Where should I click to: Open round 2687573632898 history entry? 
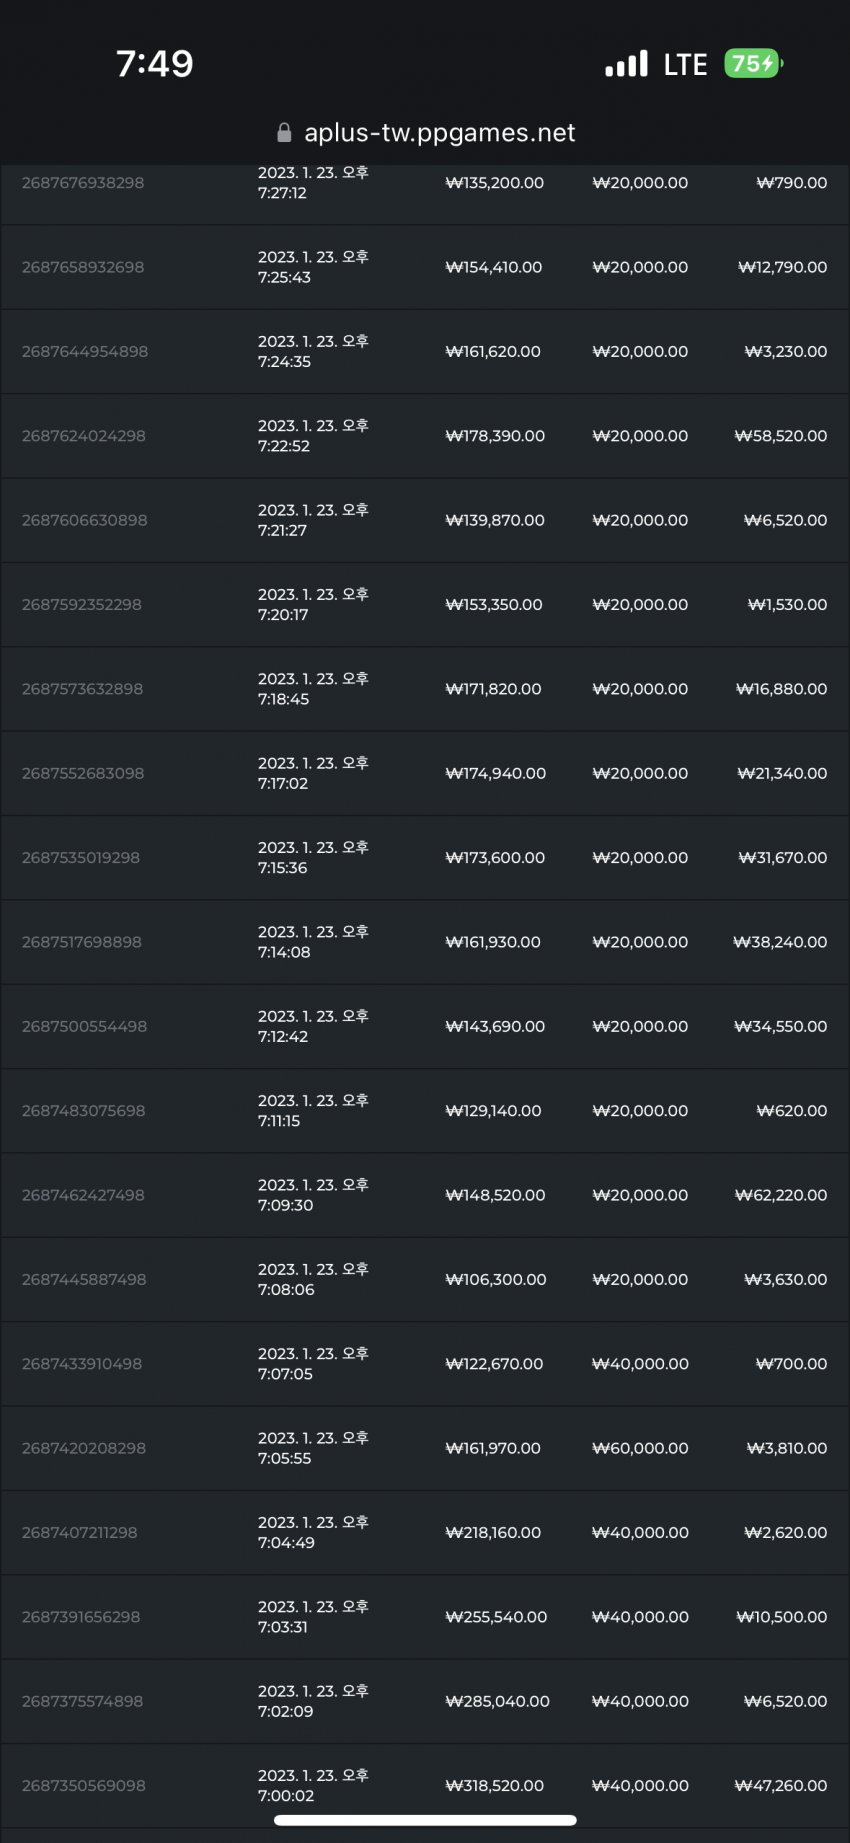425,689
